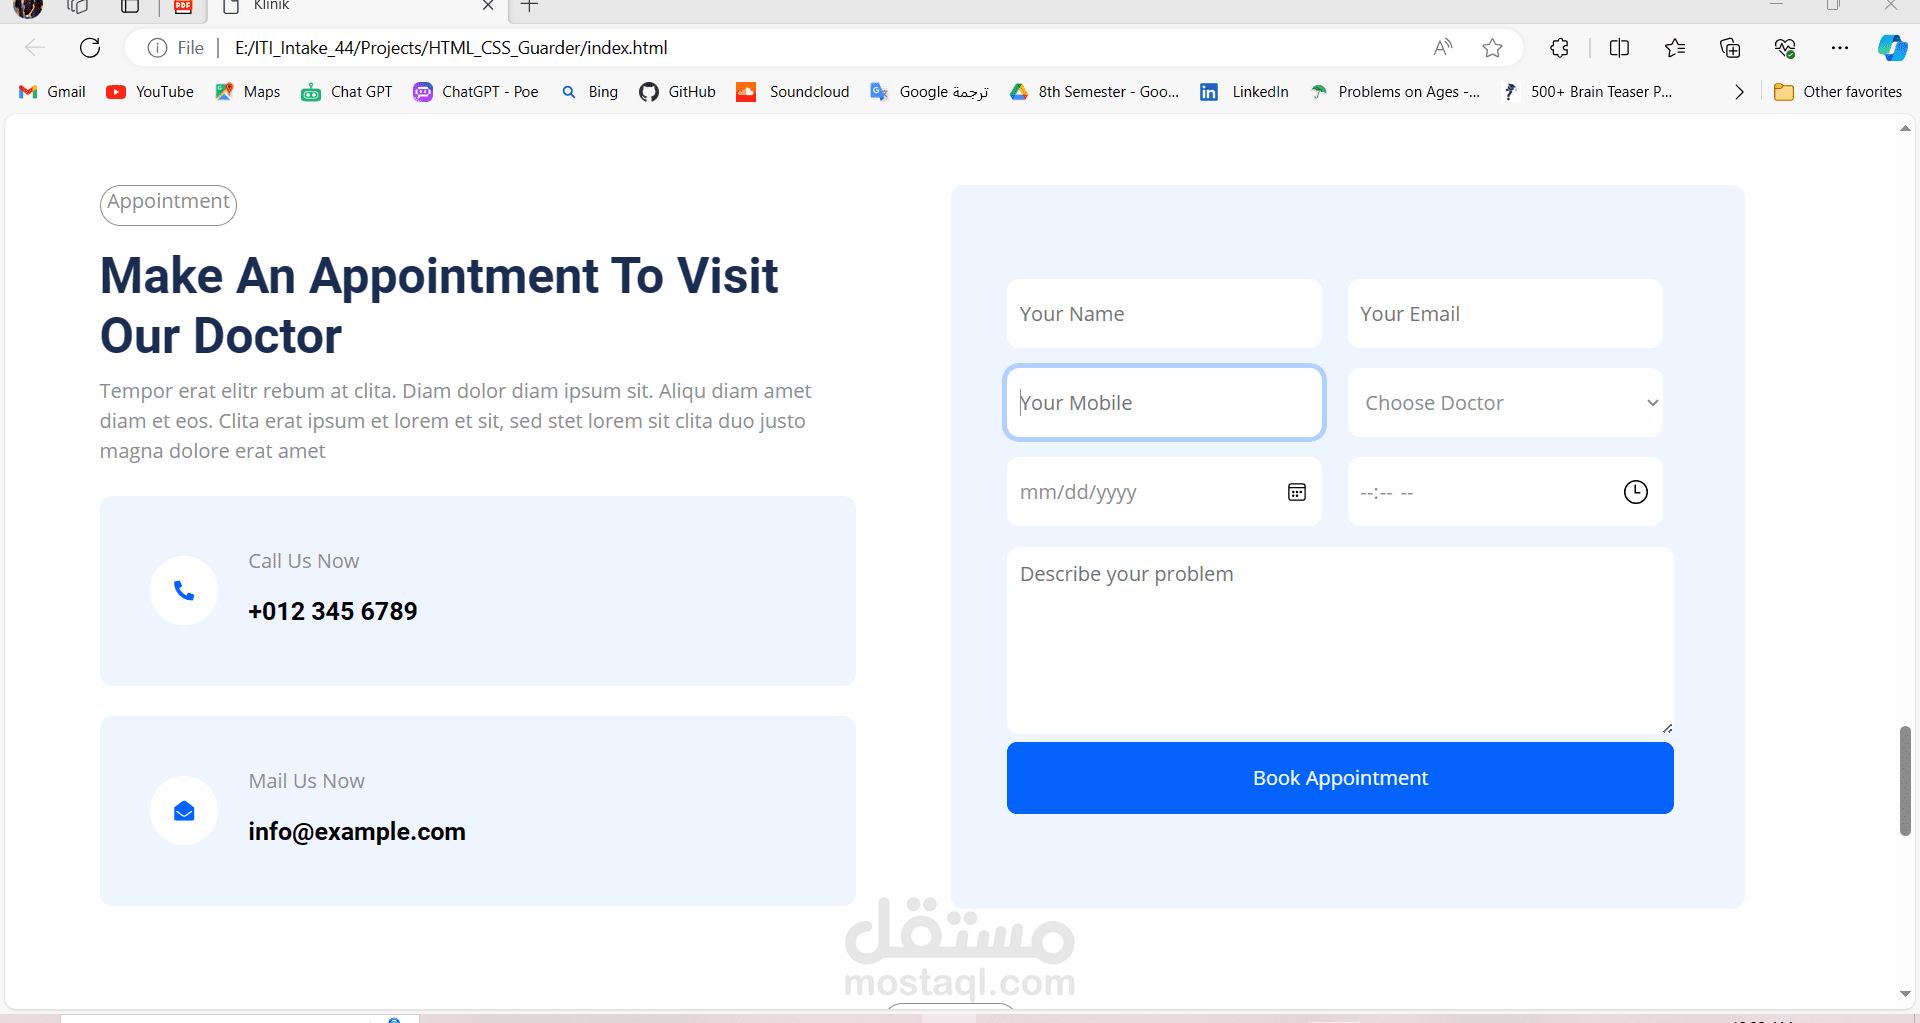Show more bookmarks overflow chevron
This screenshot has height=1023, width=1920.
tap(1739, 92)
